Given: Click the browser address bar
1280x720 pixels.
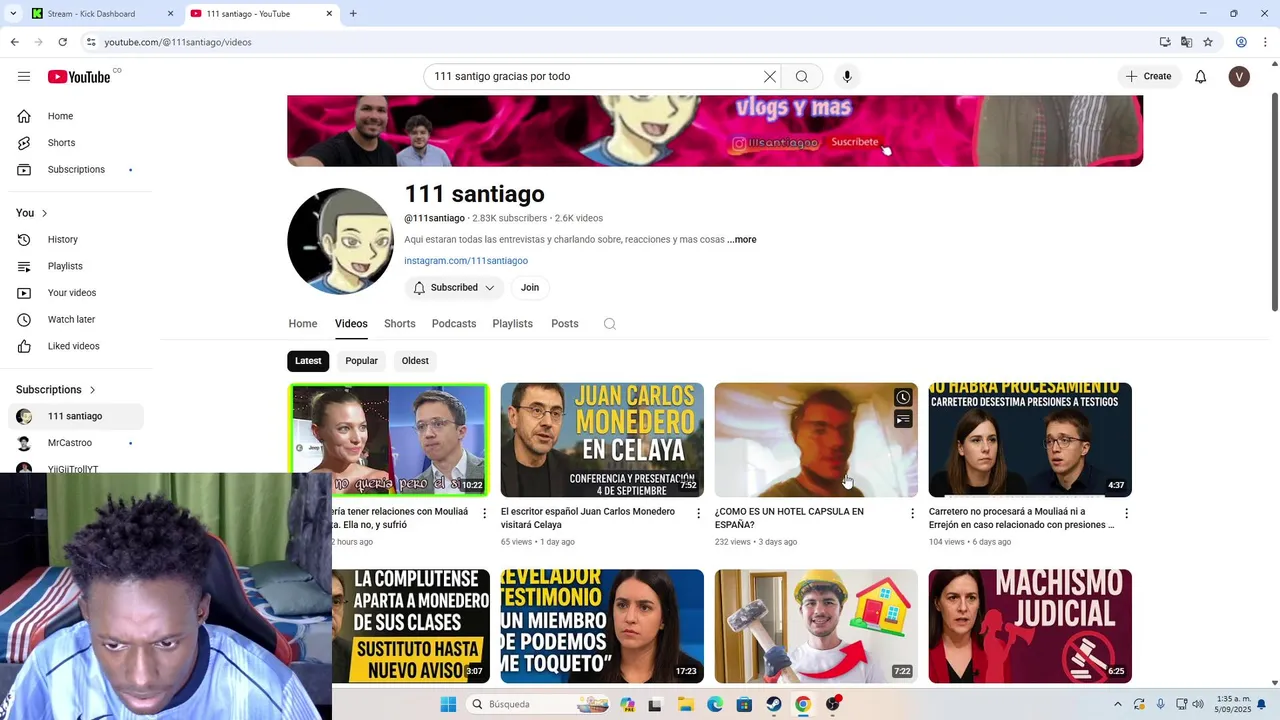Looking at the screenshot, I should point(620,42).
